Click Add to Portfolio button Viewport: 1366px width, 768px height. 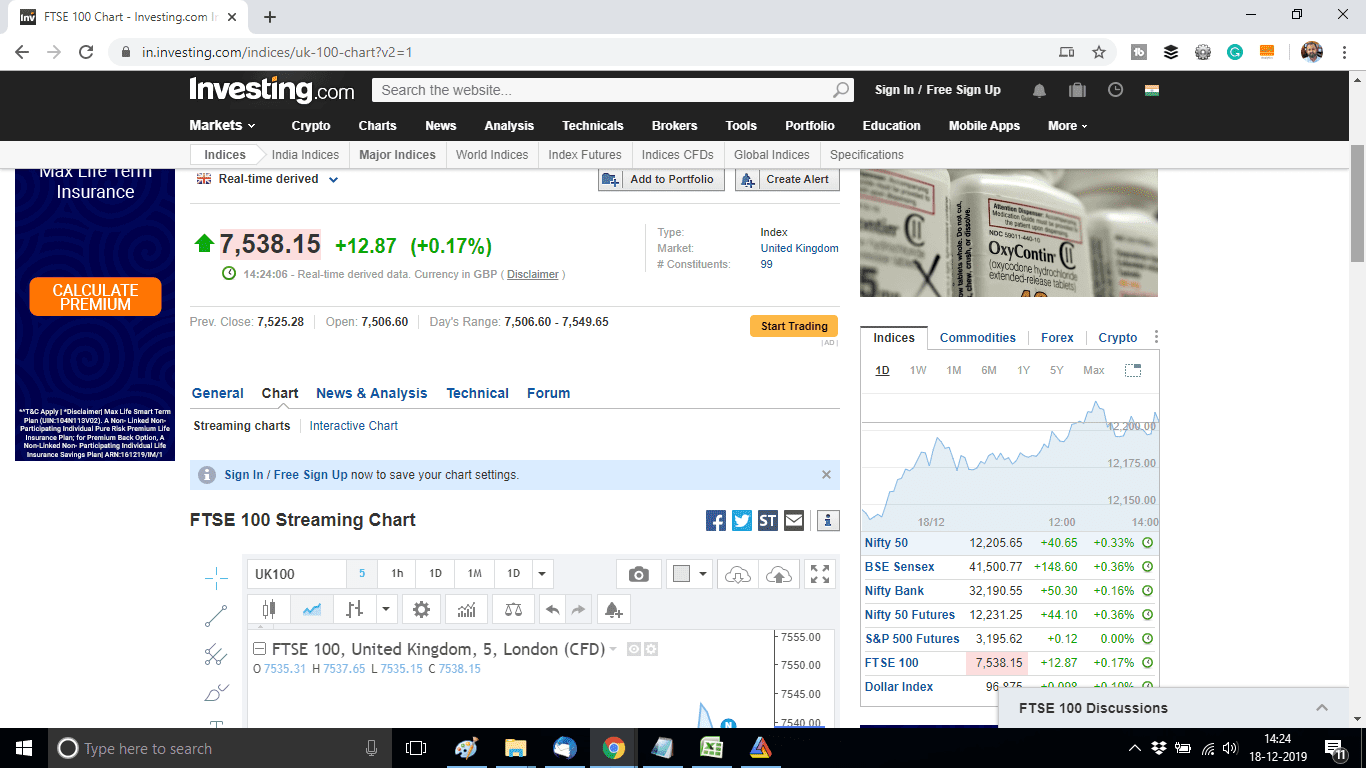pos(661,179)
